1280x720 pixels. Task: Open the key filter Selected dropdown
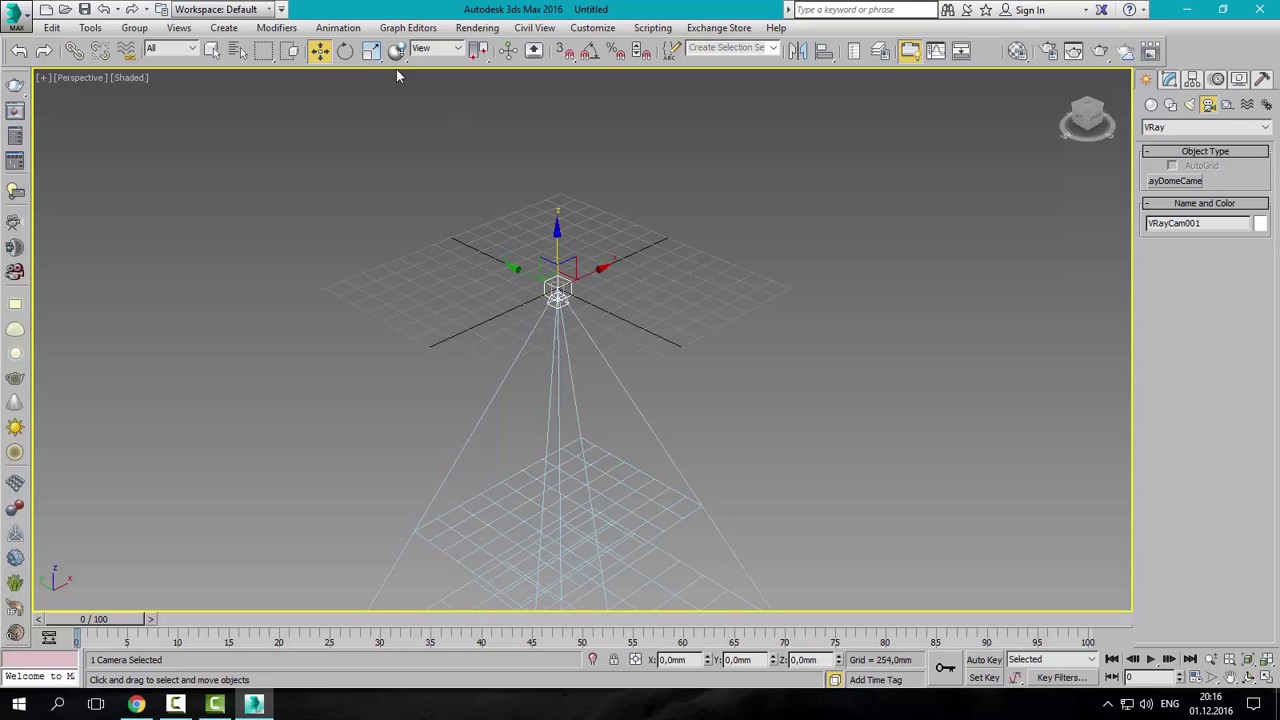(1052, 660)
